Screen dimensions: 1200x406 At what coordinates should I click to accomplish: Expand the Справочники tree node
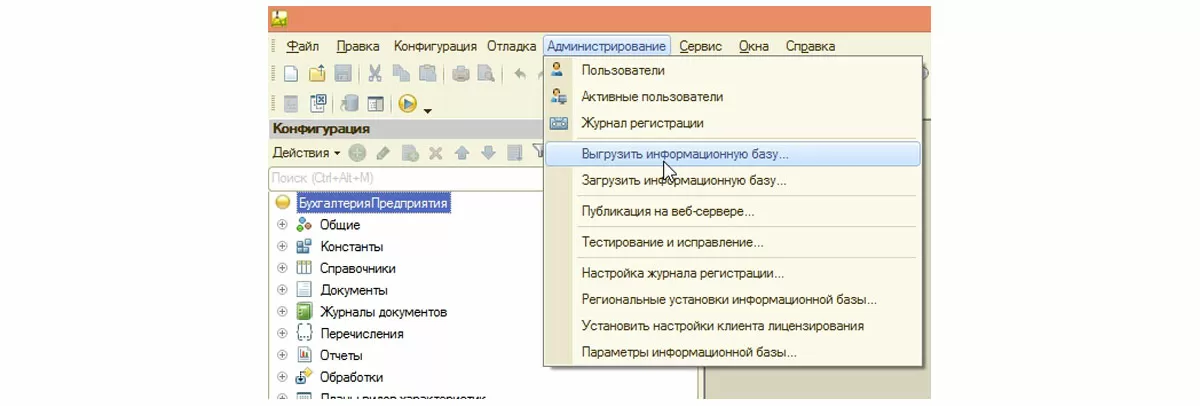tap(282, 268)
